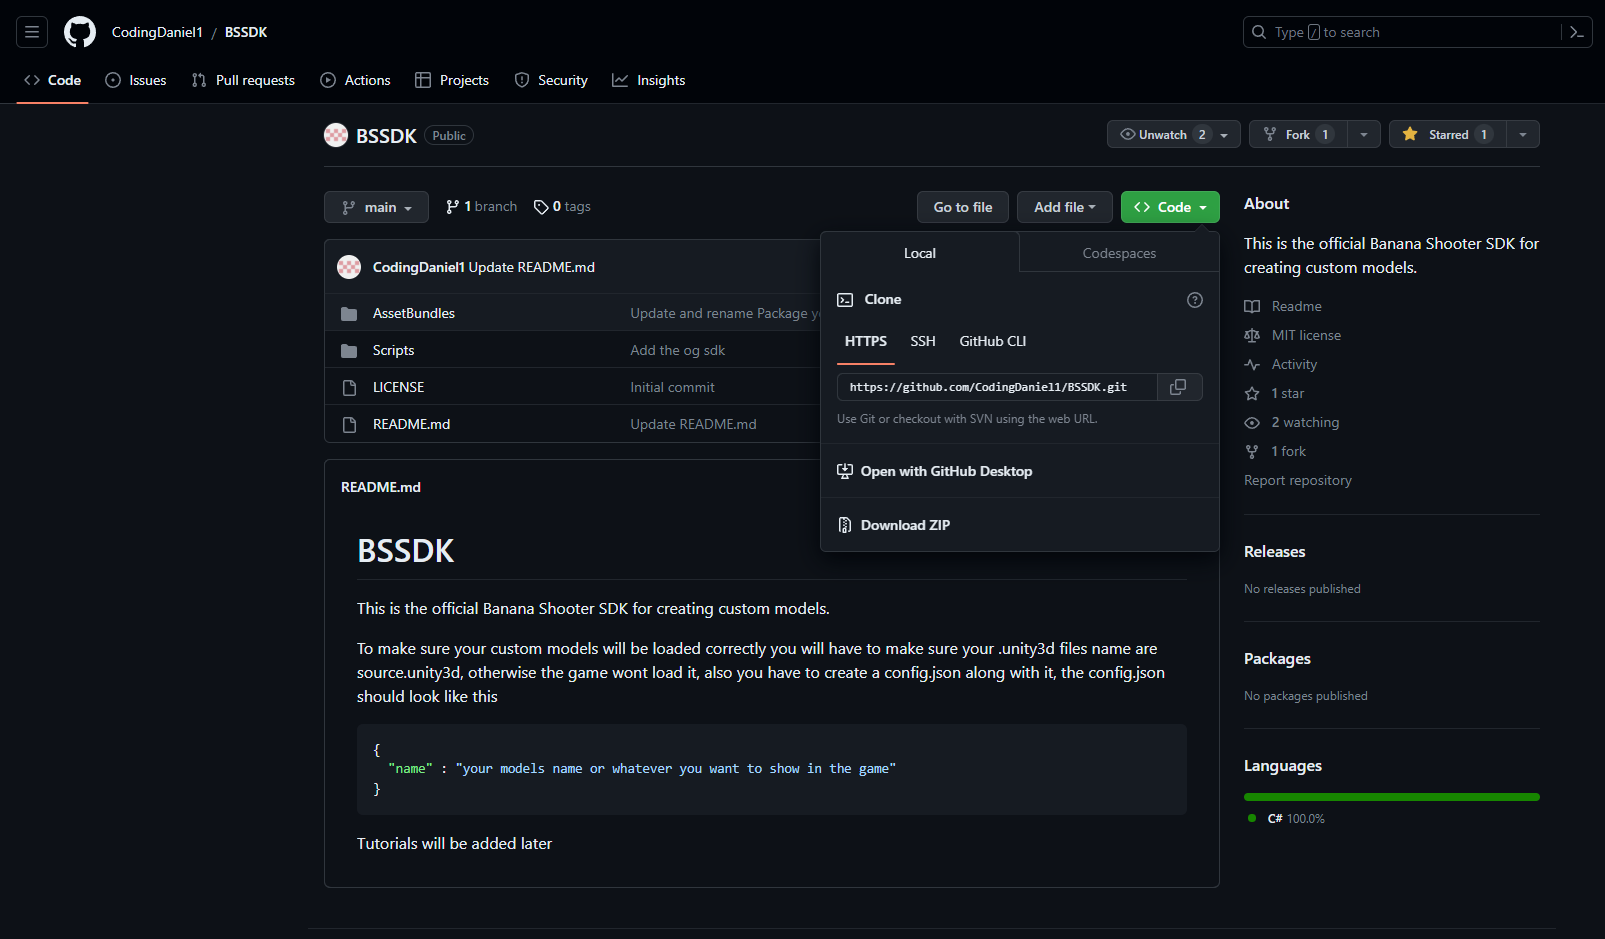Click the desktop icon for GitHub Desktop
The height and width of the screenshot is (939, 1605).
(845, 471)
